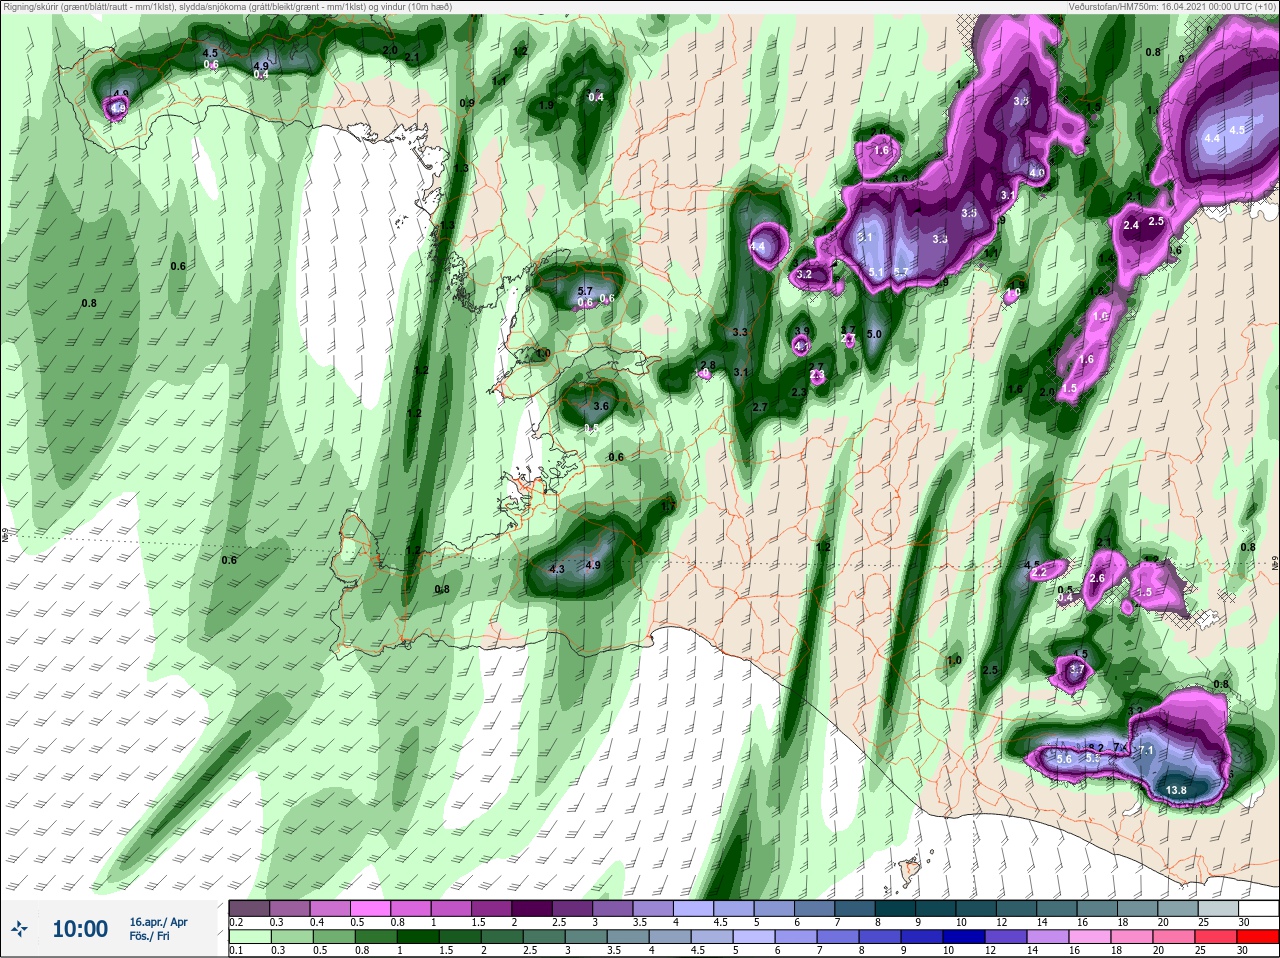Click the Veðurstofan logo icon beside the time
This screenshot has width=1280, height=958.
point(19,929)
